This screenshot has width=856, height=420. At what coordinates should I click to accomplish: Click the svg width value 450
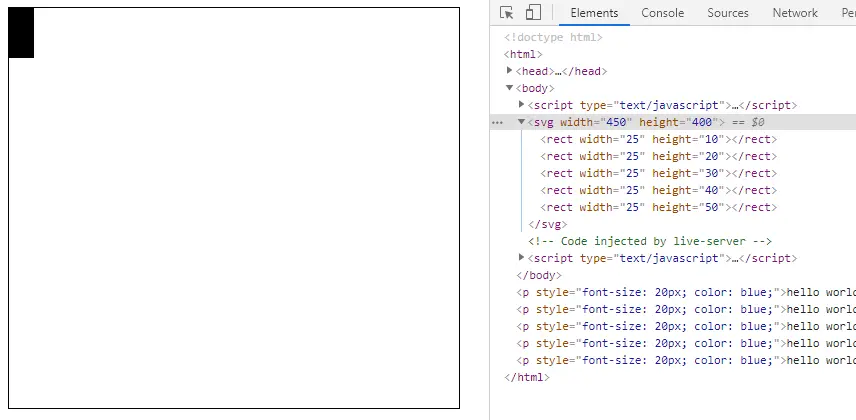tap(616, 122)
